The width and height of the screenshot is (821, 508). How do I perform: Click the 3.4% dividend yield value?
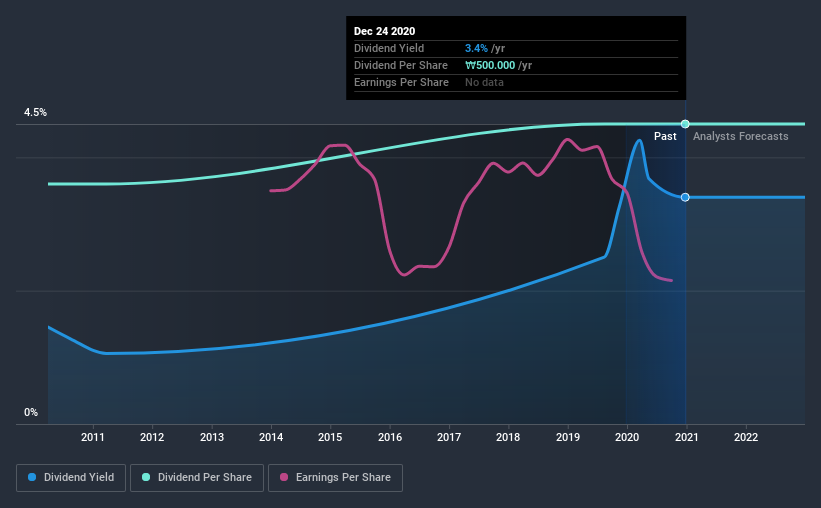476,48
